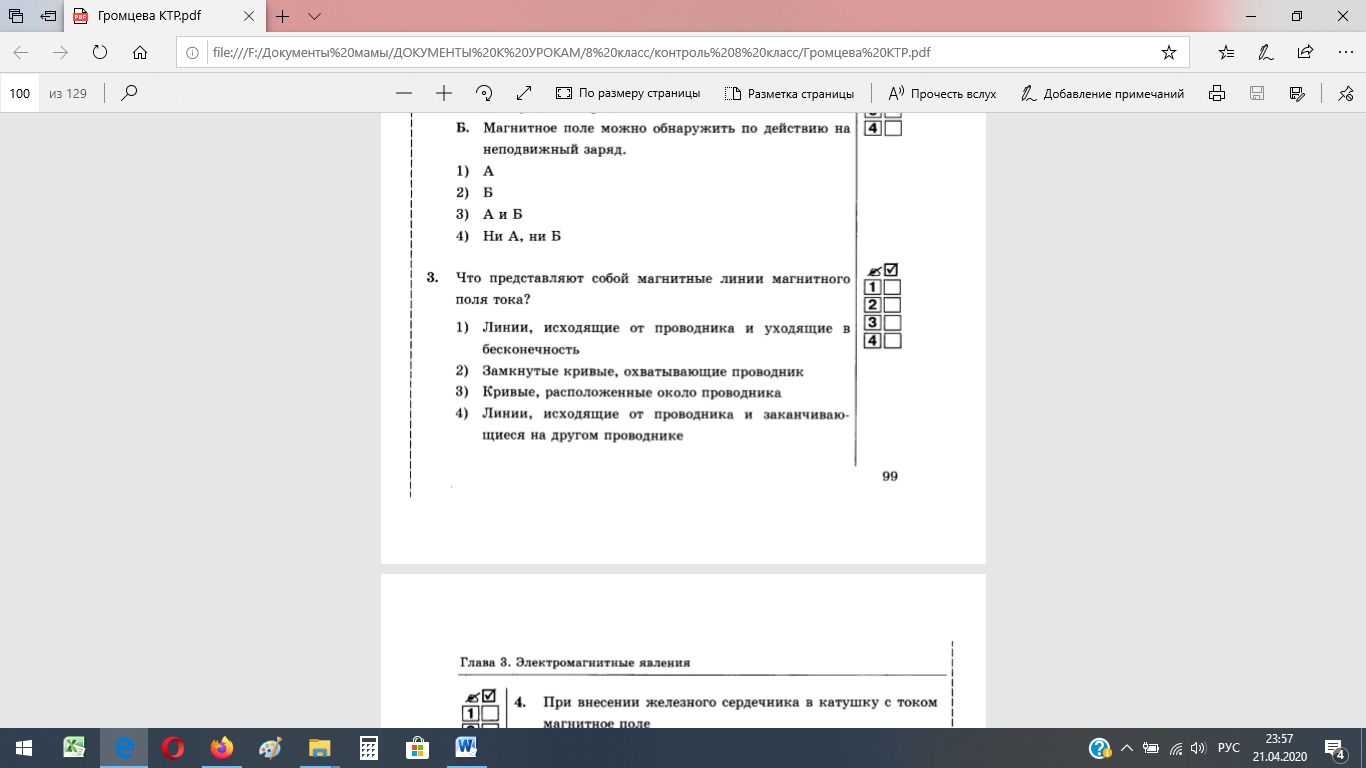This screenshot has height=768, width=1366.
Task: Check answer box 1 for question 3
Action: [x=893, y=287]
